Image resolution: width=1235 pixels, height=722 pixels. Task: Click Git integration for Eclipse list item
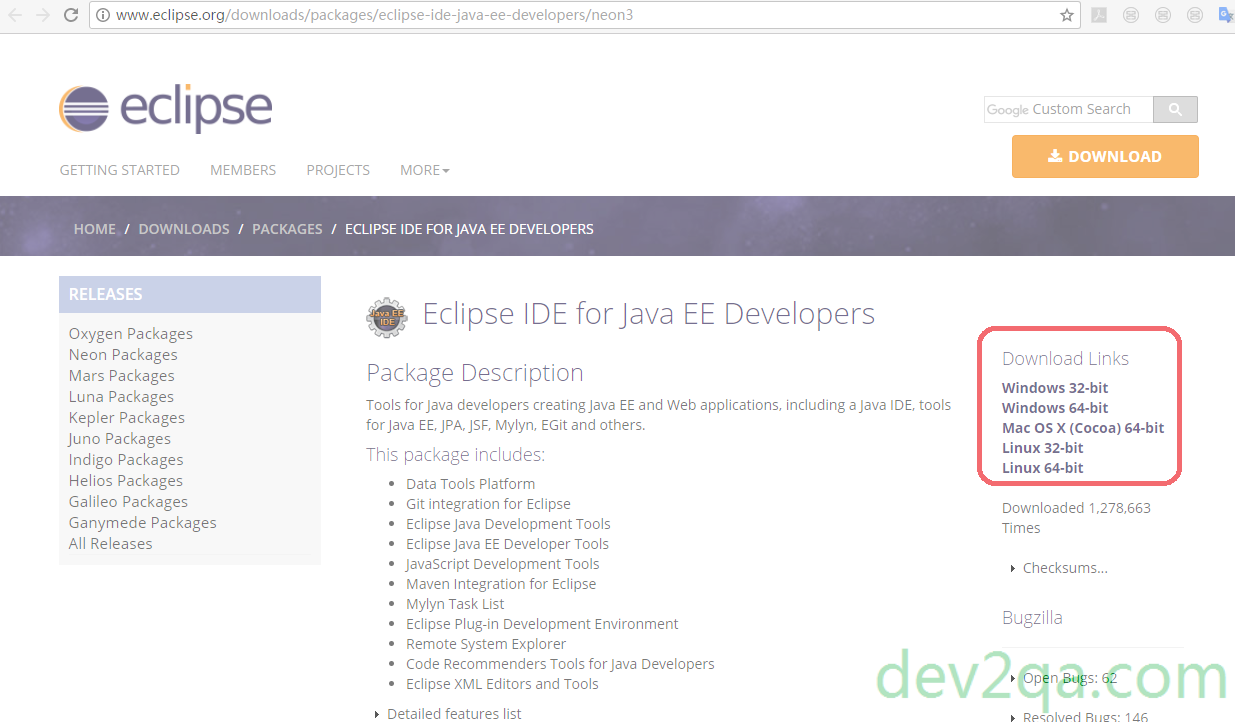tap(489, 504)
